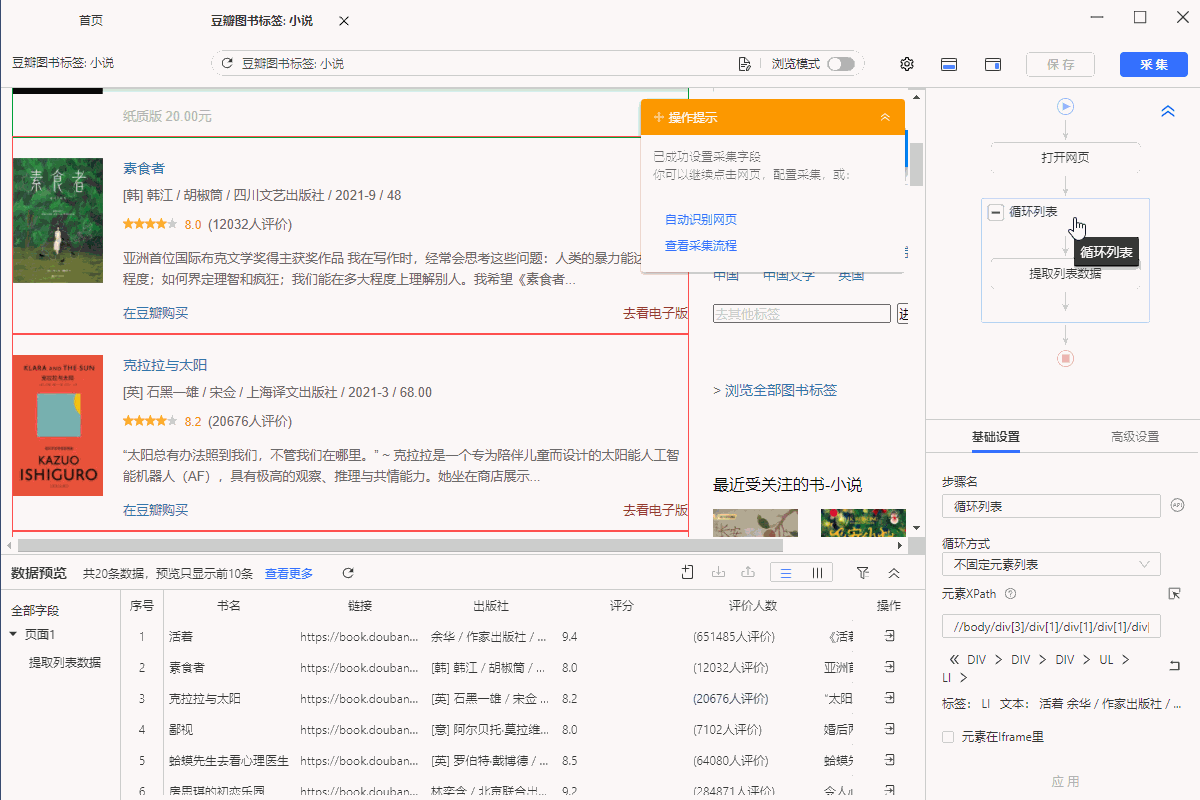Image resolution: width=1200 pixels, height=800 pixels.
Task: Collapse the data preview panel chevron
Action: click(894, 573)
